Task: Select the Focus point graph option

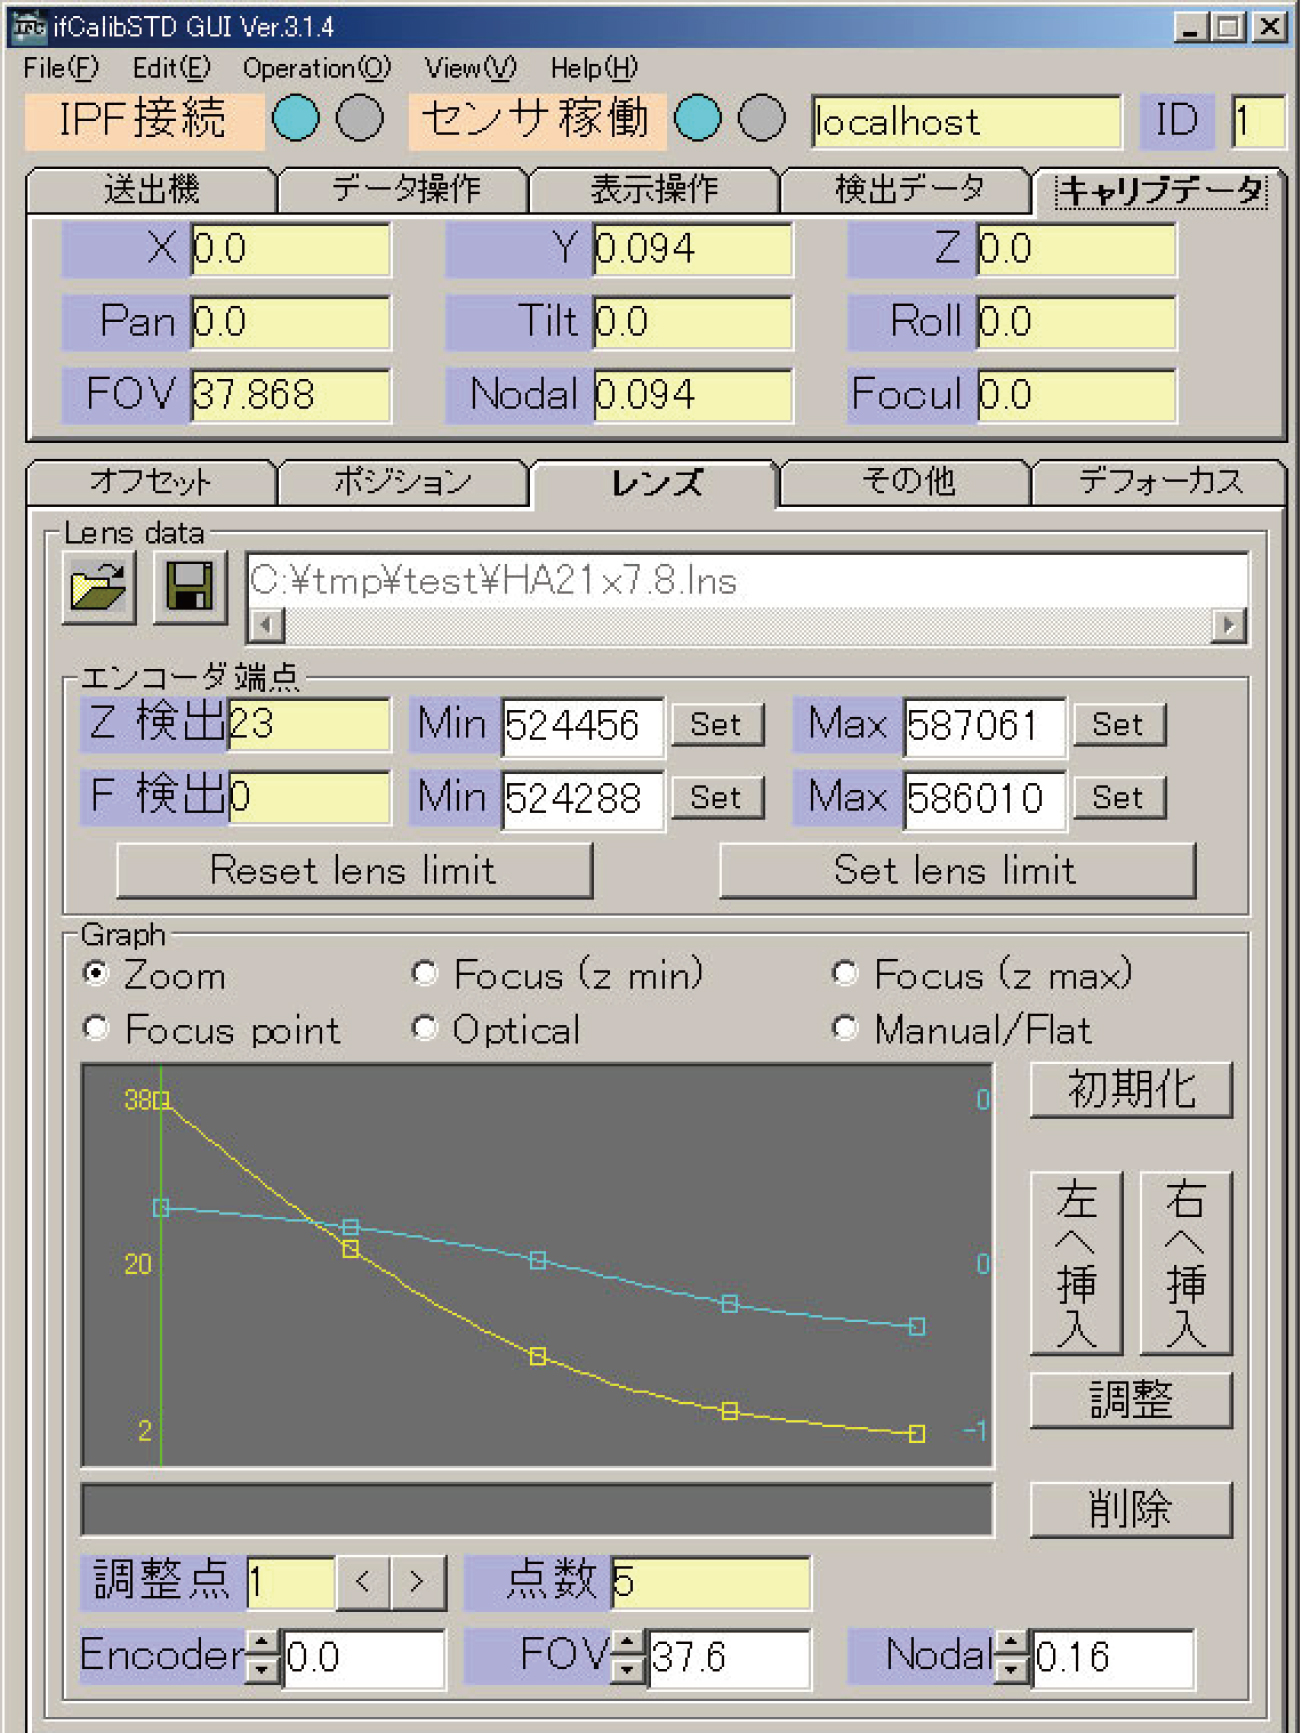Action: coord(97,1029)
